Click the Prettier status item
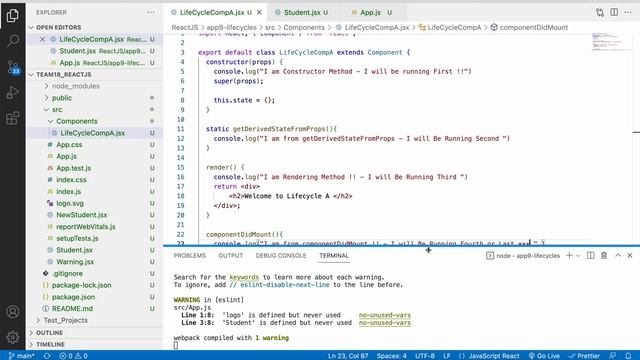The width and height of the screenshot is (640, 360). tap(584, 356)
